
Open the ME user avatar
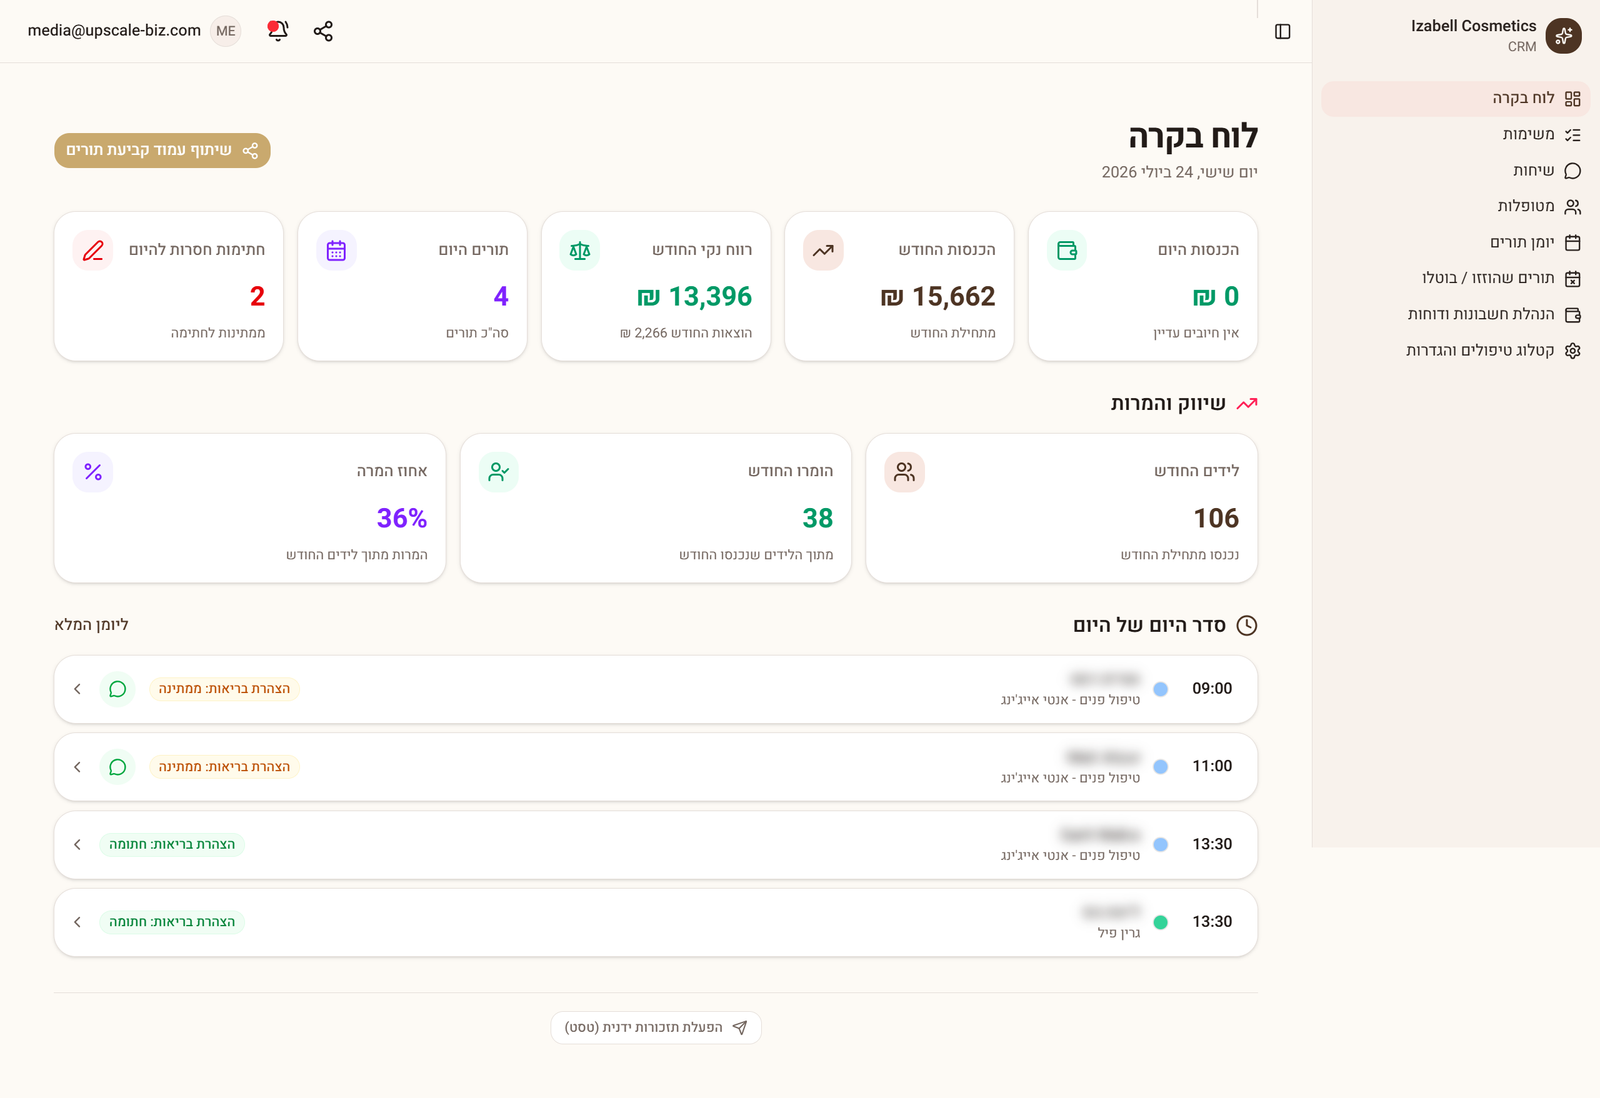pos(226,31)
